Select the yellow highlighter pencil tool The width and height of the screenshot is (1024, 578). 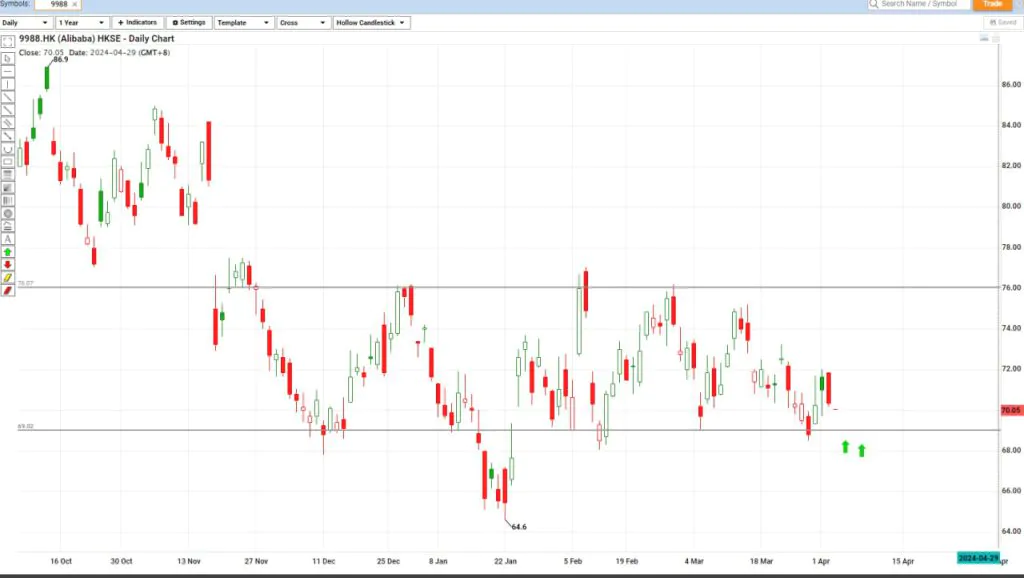pos(8,277)
